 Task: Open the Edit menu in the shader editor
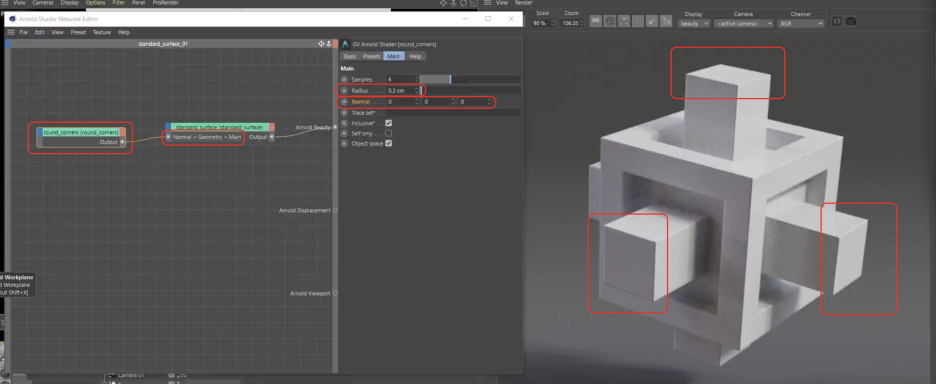(39, 32)
